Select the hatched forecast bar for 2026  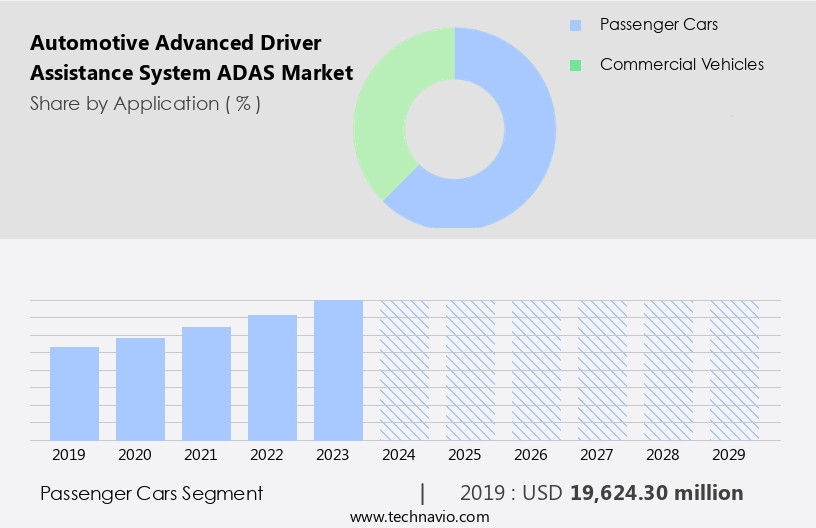(x=536, y=370)
